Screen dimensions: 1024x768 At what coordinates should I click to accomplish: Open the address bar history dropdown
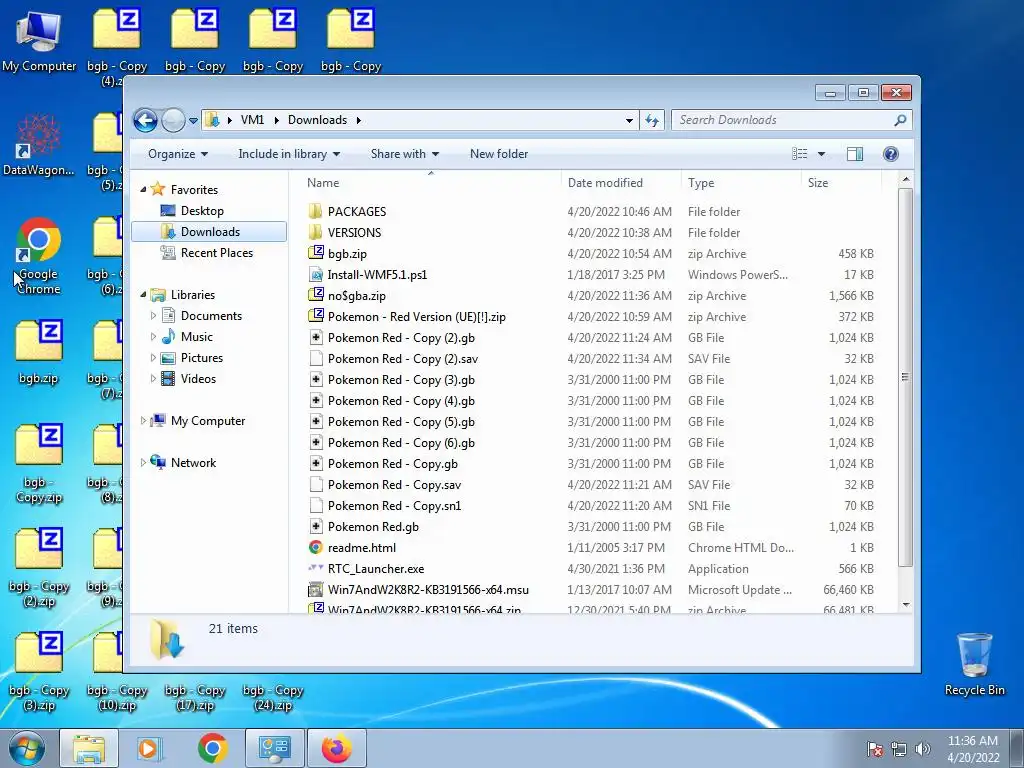click(x=629, y=120)
